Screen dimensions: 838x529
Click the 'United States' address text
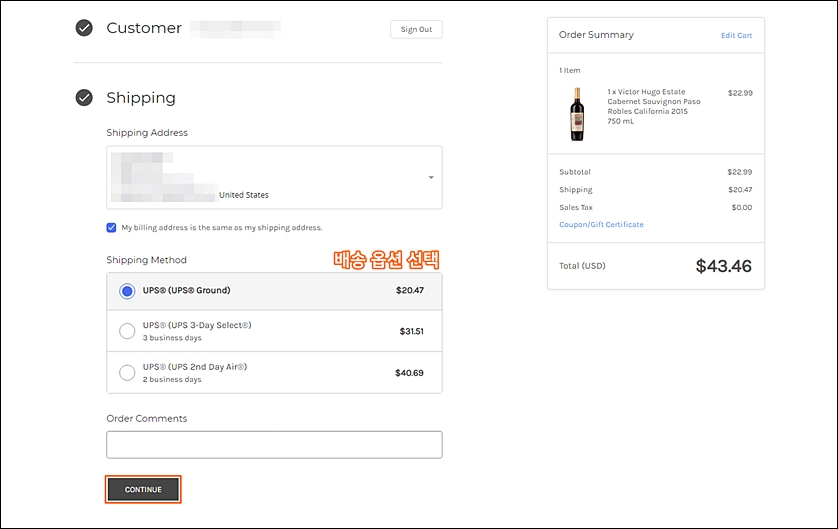(244, 195)
